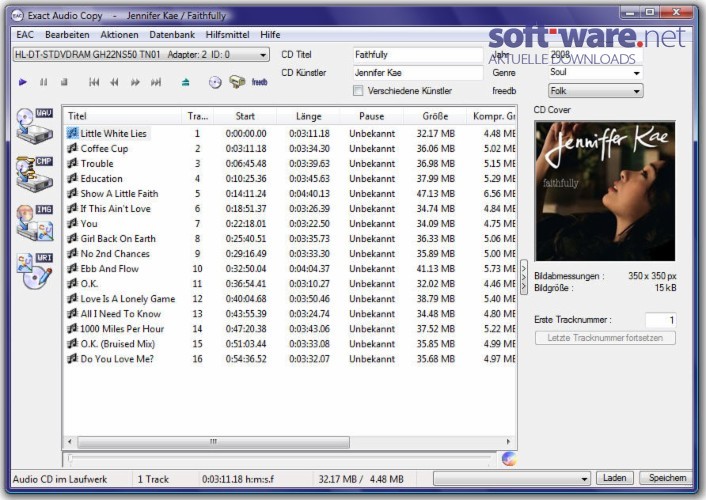Click the note icon for Trouble
This screenshot has height=500, width=706.
72,163
